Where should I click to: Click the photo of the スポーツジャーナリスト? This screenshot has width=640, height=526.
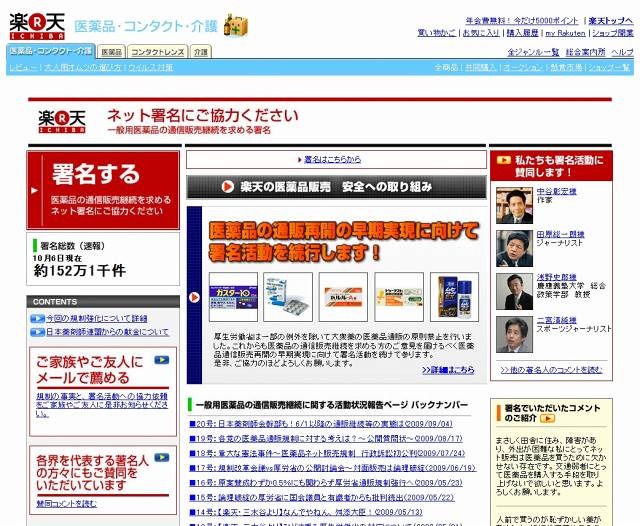[x=514, y=335]
